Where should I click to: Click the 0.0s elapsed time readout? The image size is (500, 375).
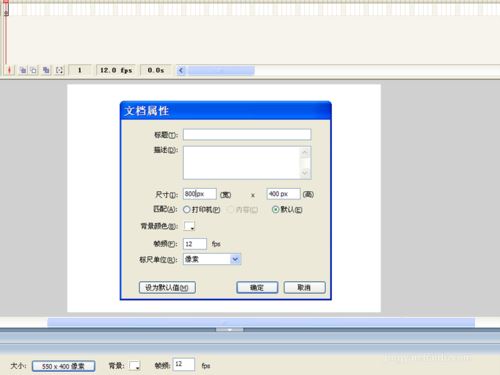coord(156,70)
